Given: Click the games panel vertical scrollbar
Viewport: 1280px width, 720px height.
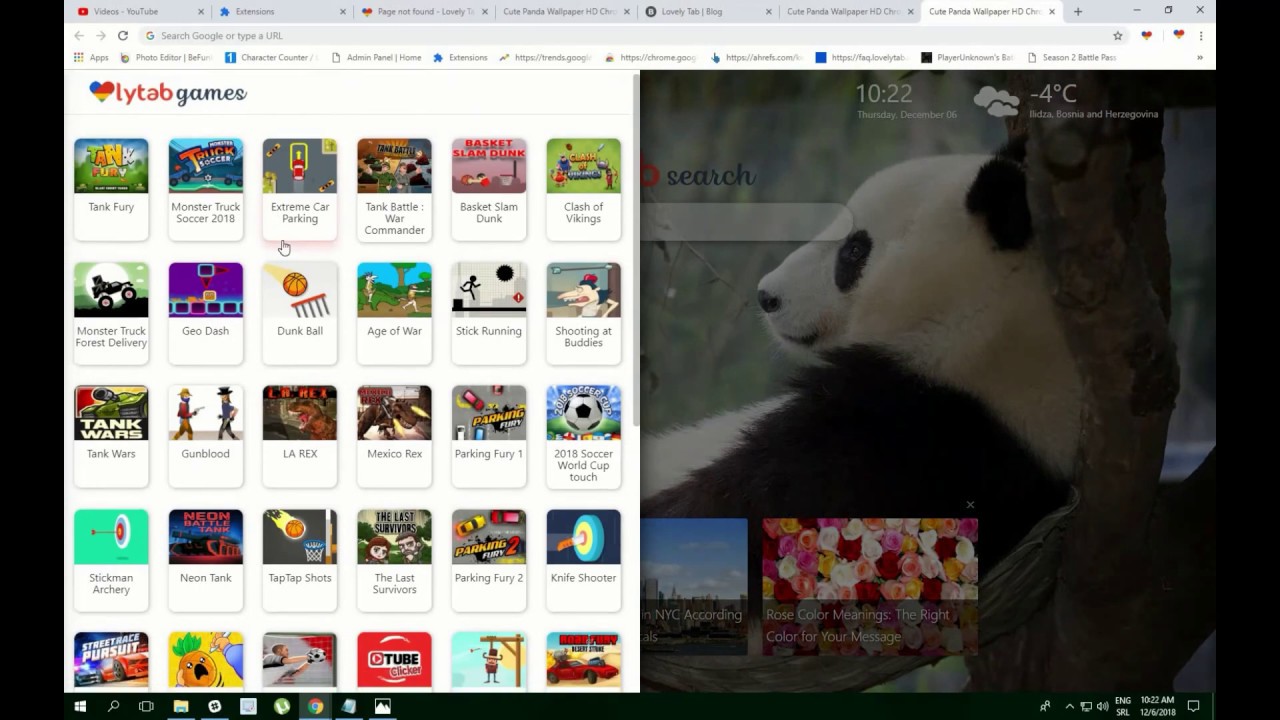Looking at the screenshot, I should click(x=635, y=250).
